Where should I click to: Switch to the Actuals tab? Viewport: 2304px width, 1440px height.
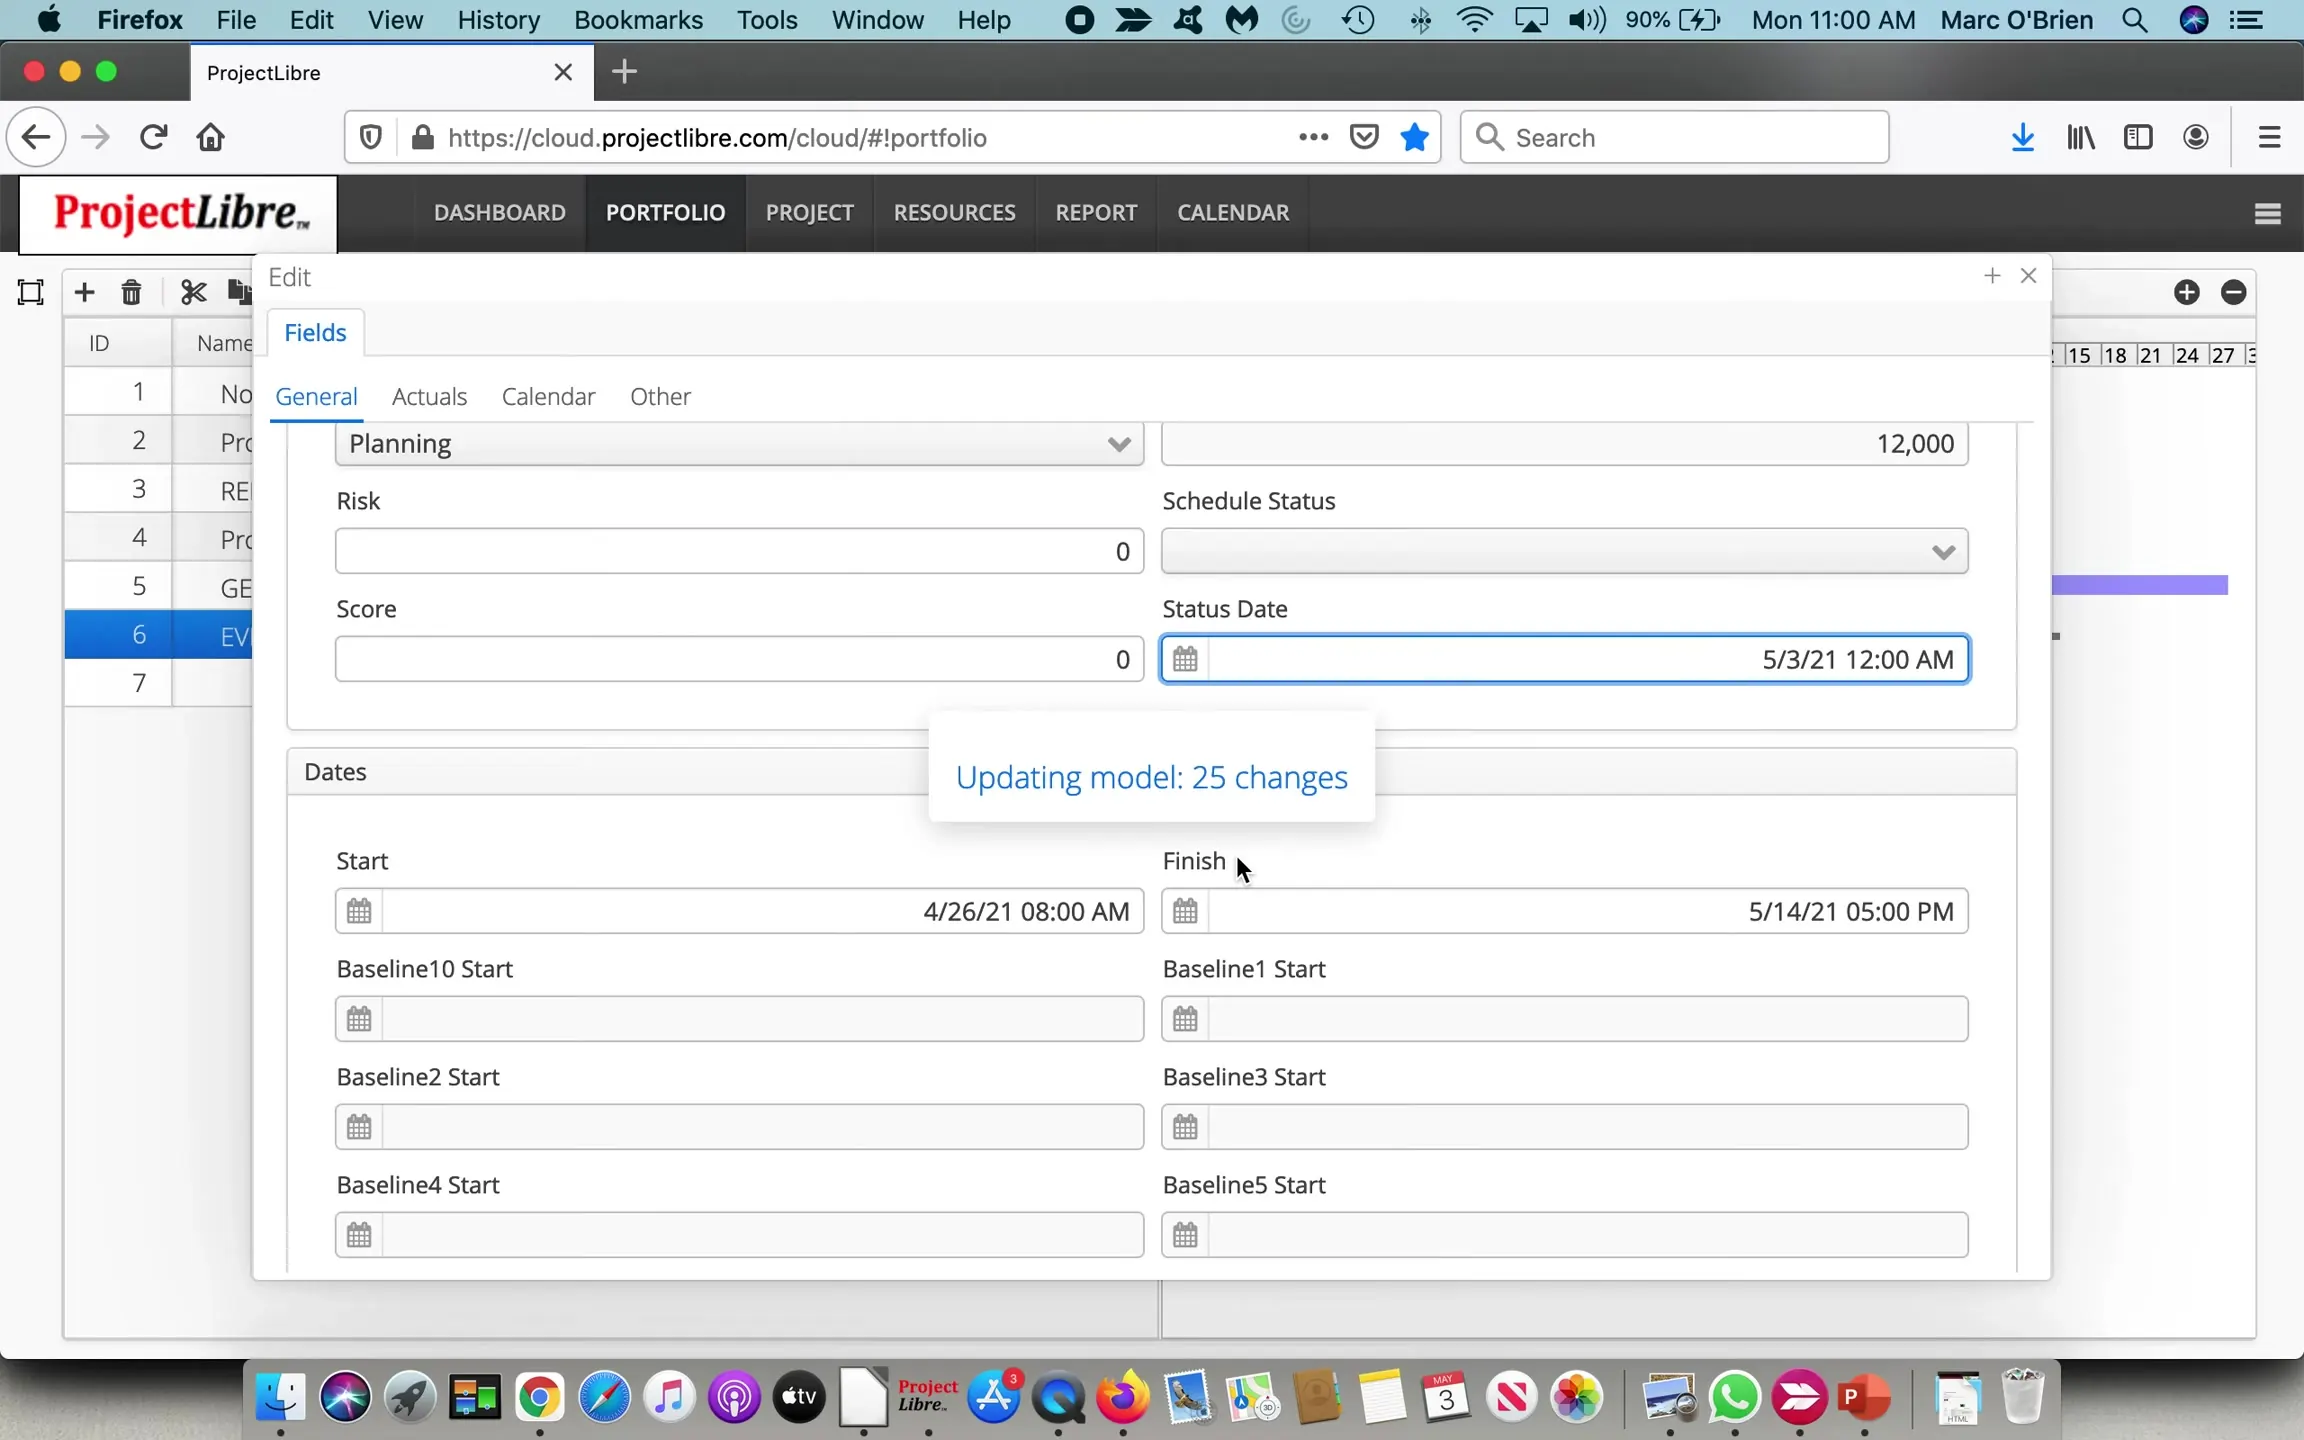[429, 396]
